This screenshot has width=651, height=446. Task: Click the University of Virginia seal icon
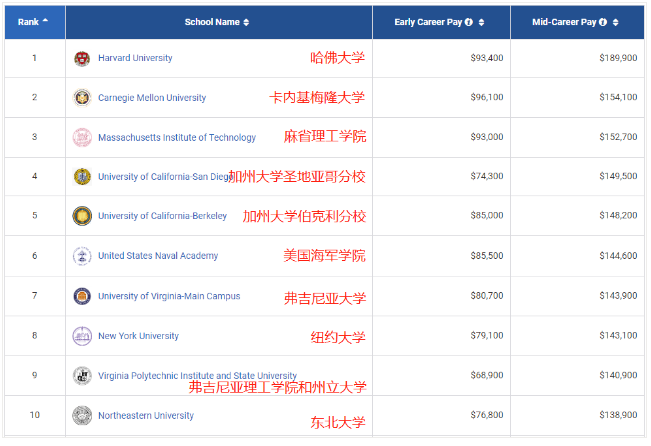click(82, 296)
